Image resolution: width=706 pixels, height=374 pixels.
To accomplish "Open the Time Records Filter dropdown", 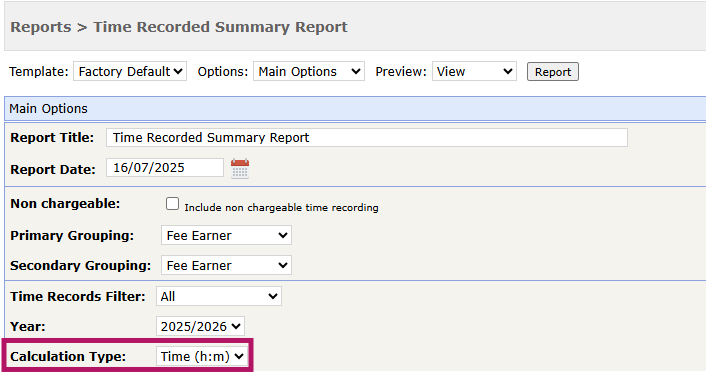I will click(x=219, y=296).
